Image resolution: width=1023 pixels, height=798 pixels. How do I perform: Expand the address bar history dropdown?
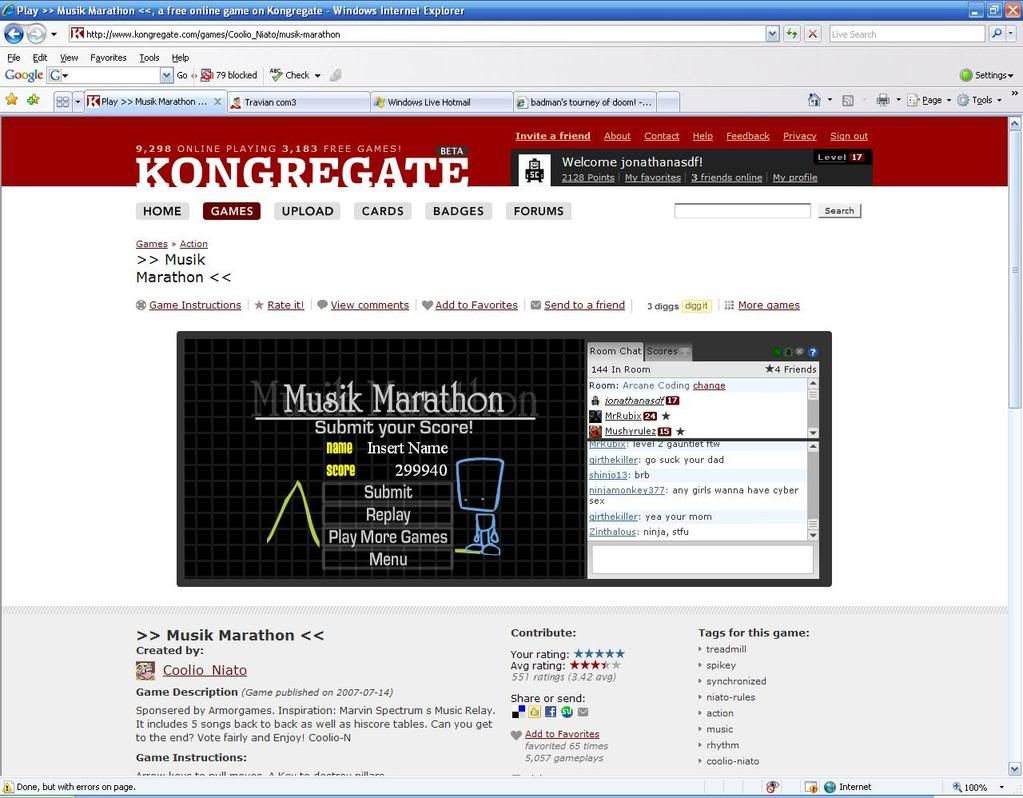tap(772, 34)
